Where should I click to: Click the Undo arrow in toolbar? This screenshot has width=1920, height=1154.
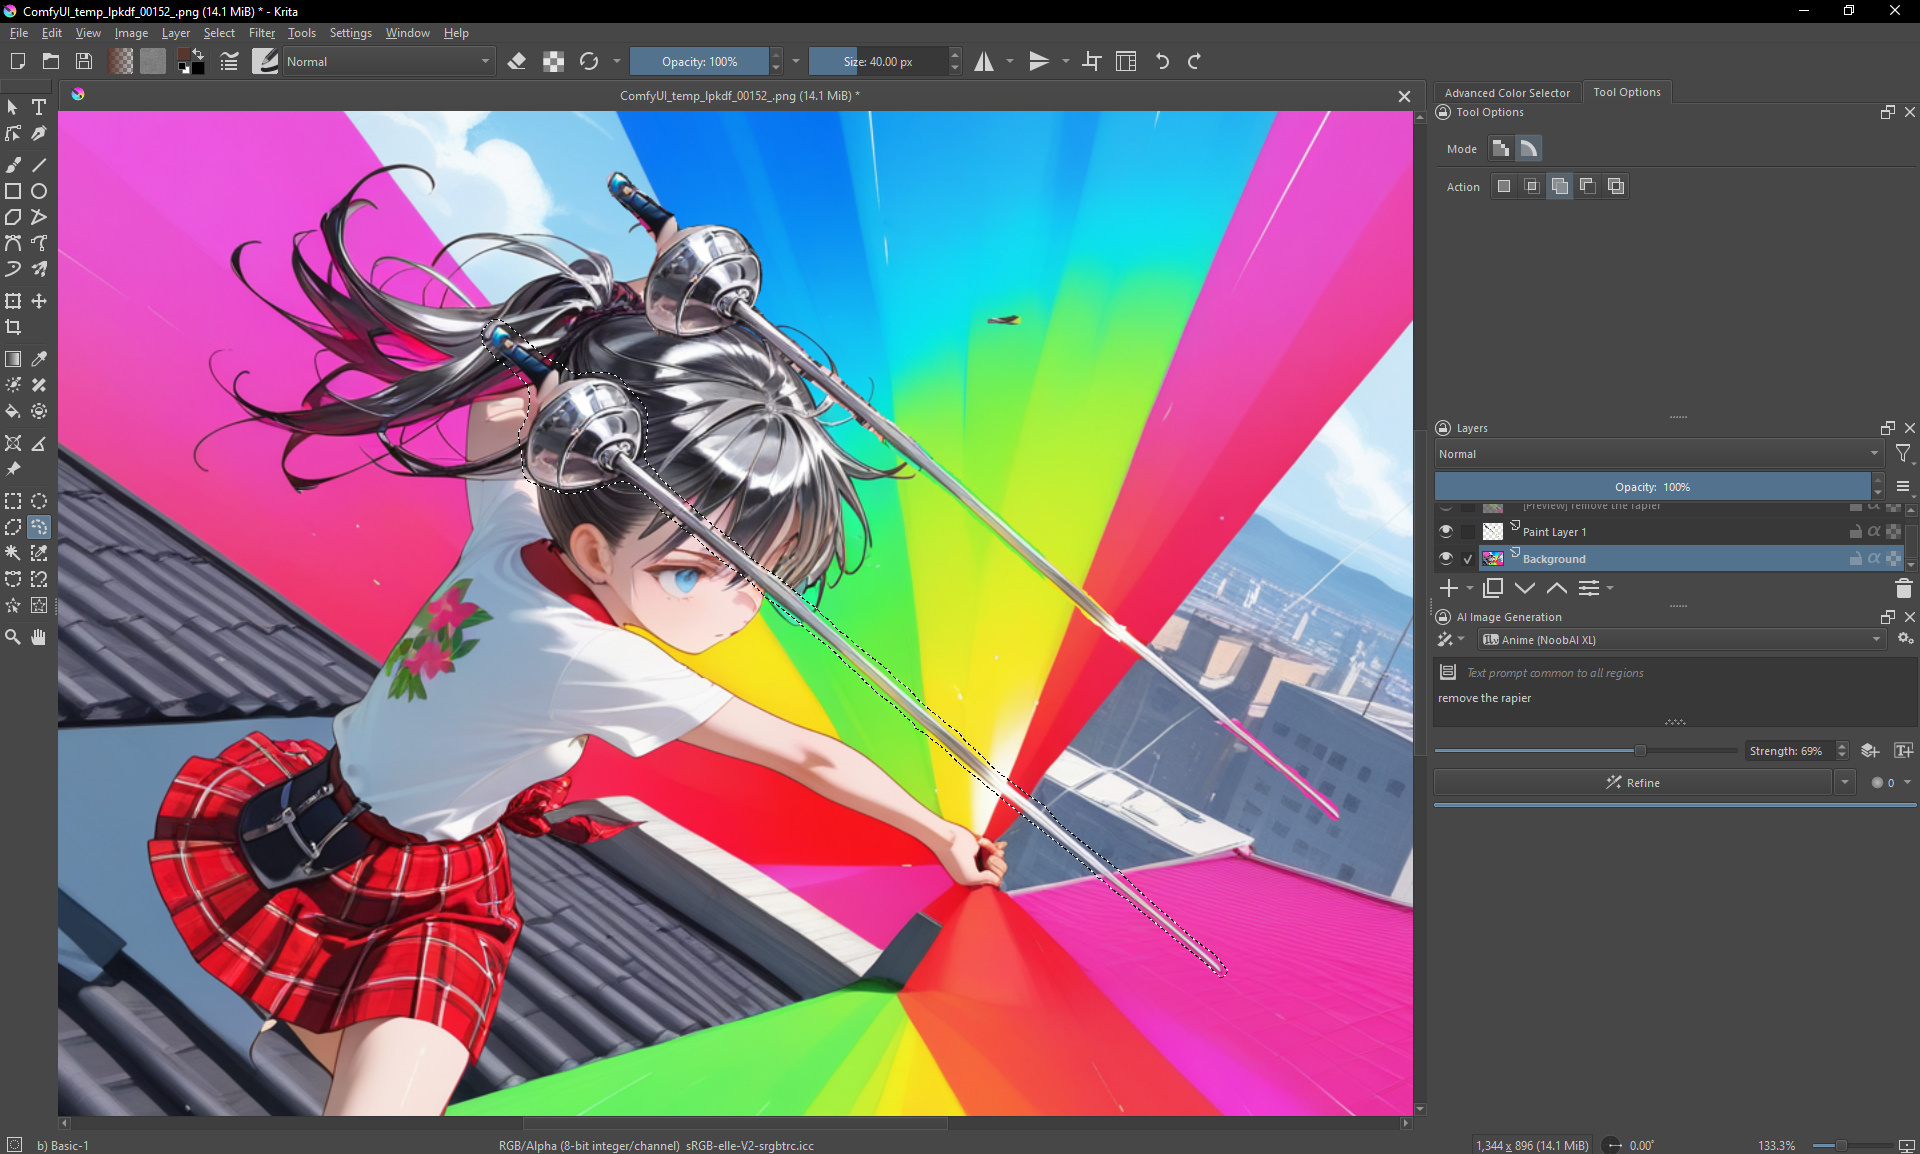[x=1162, y=61]
